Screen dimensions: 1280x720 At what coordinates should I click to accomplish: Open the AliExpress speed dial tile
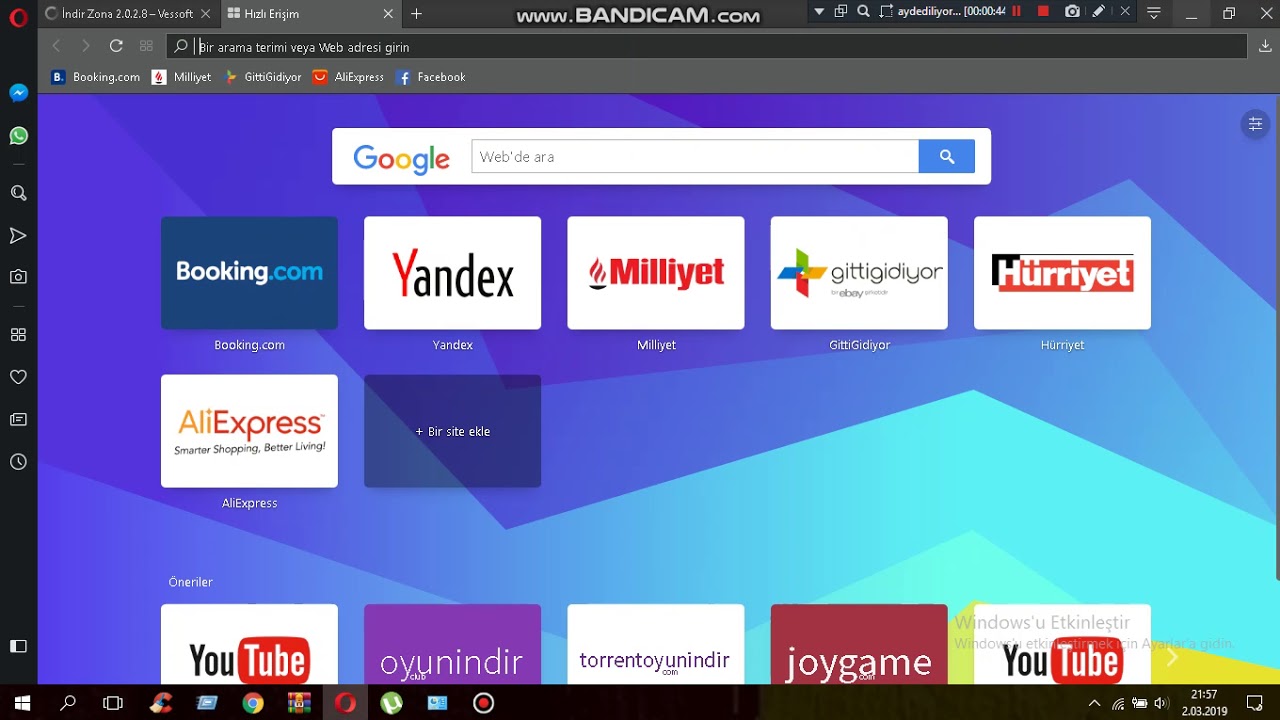(x=249, y=431)
